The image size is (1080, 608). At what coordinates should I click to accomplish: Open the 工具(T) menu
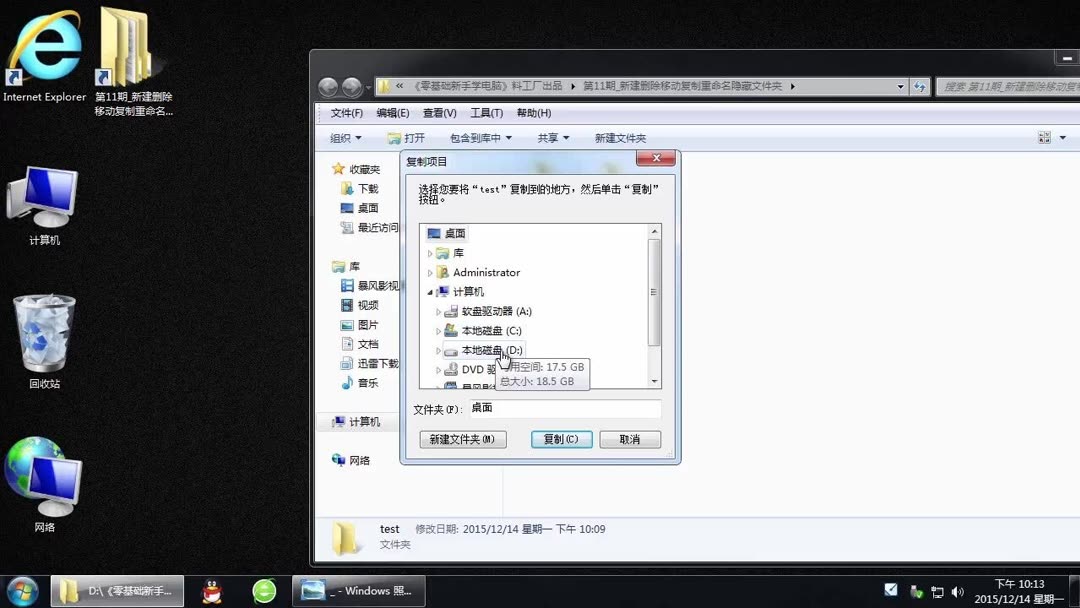487,112
